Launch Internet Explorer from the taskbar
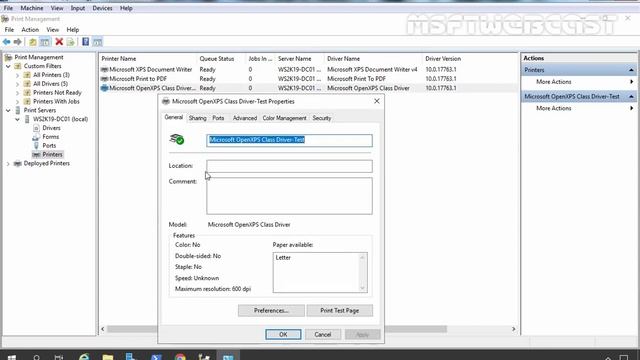Screen dimensions: 640x360 [x=84, y=357]
